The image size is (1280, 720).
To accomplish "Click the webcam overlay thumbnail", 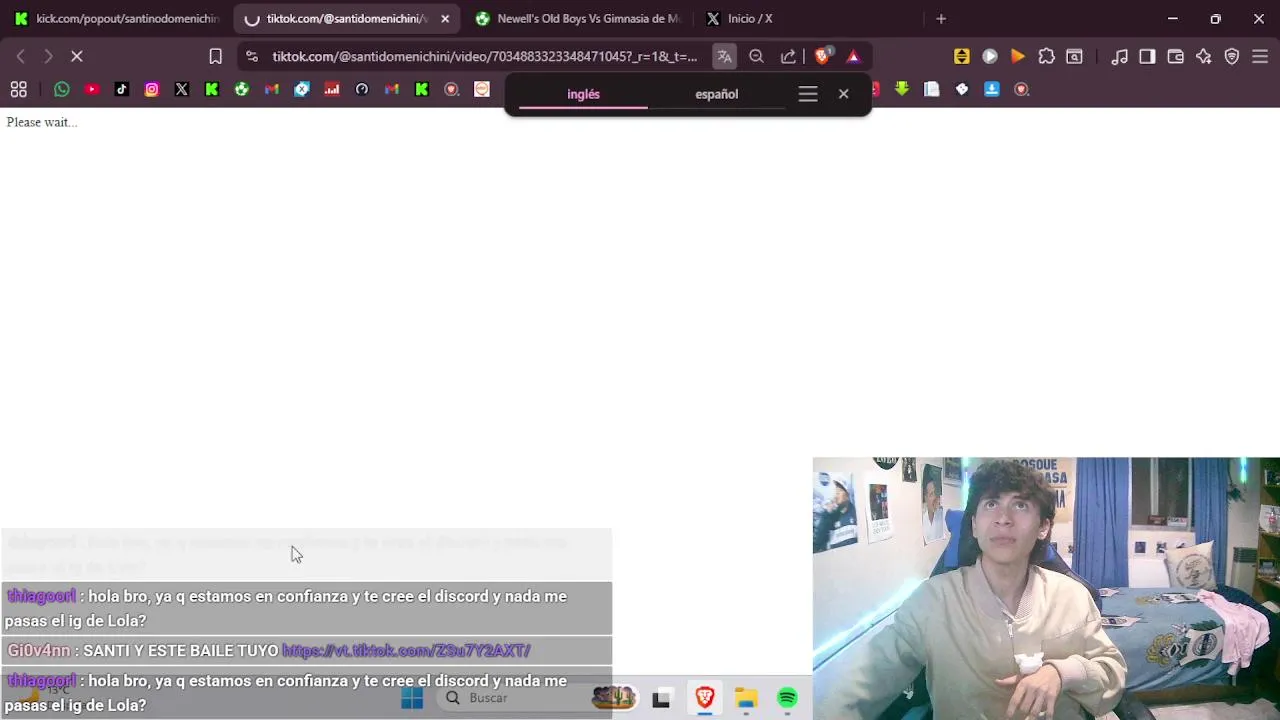I will coord(1046,589).
